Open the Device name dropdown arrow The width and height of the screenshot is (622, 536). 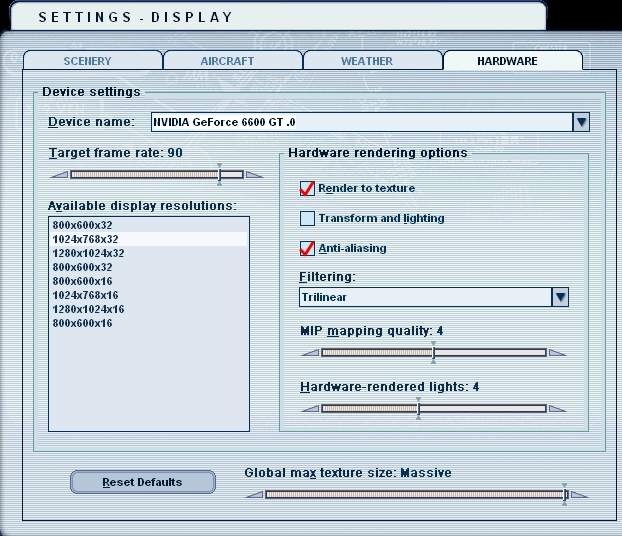coord(581,122)
